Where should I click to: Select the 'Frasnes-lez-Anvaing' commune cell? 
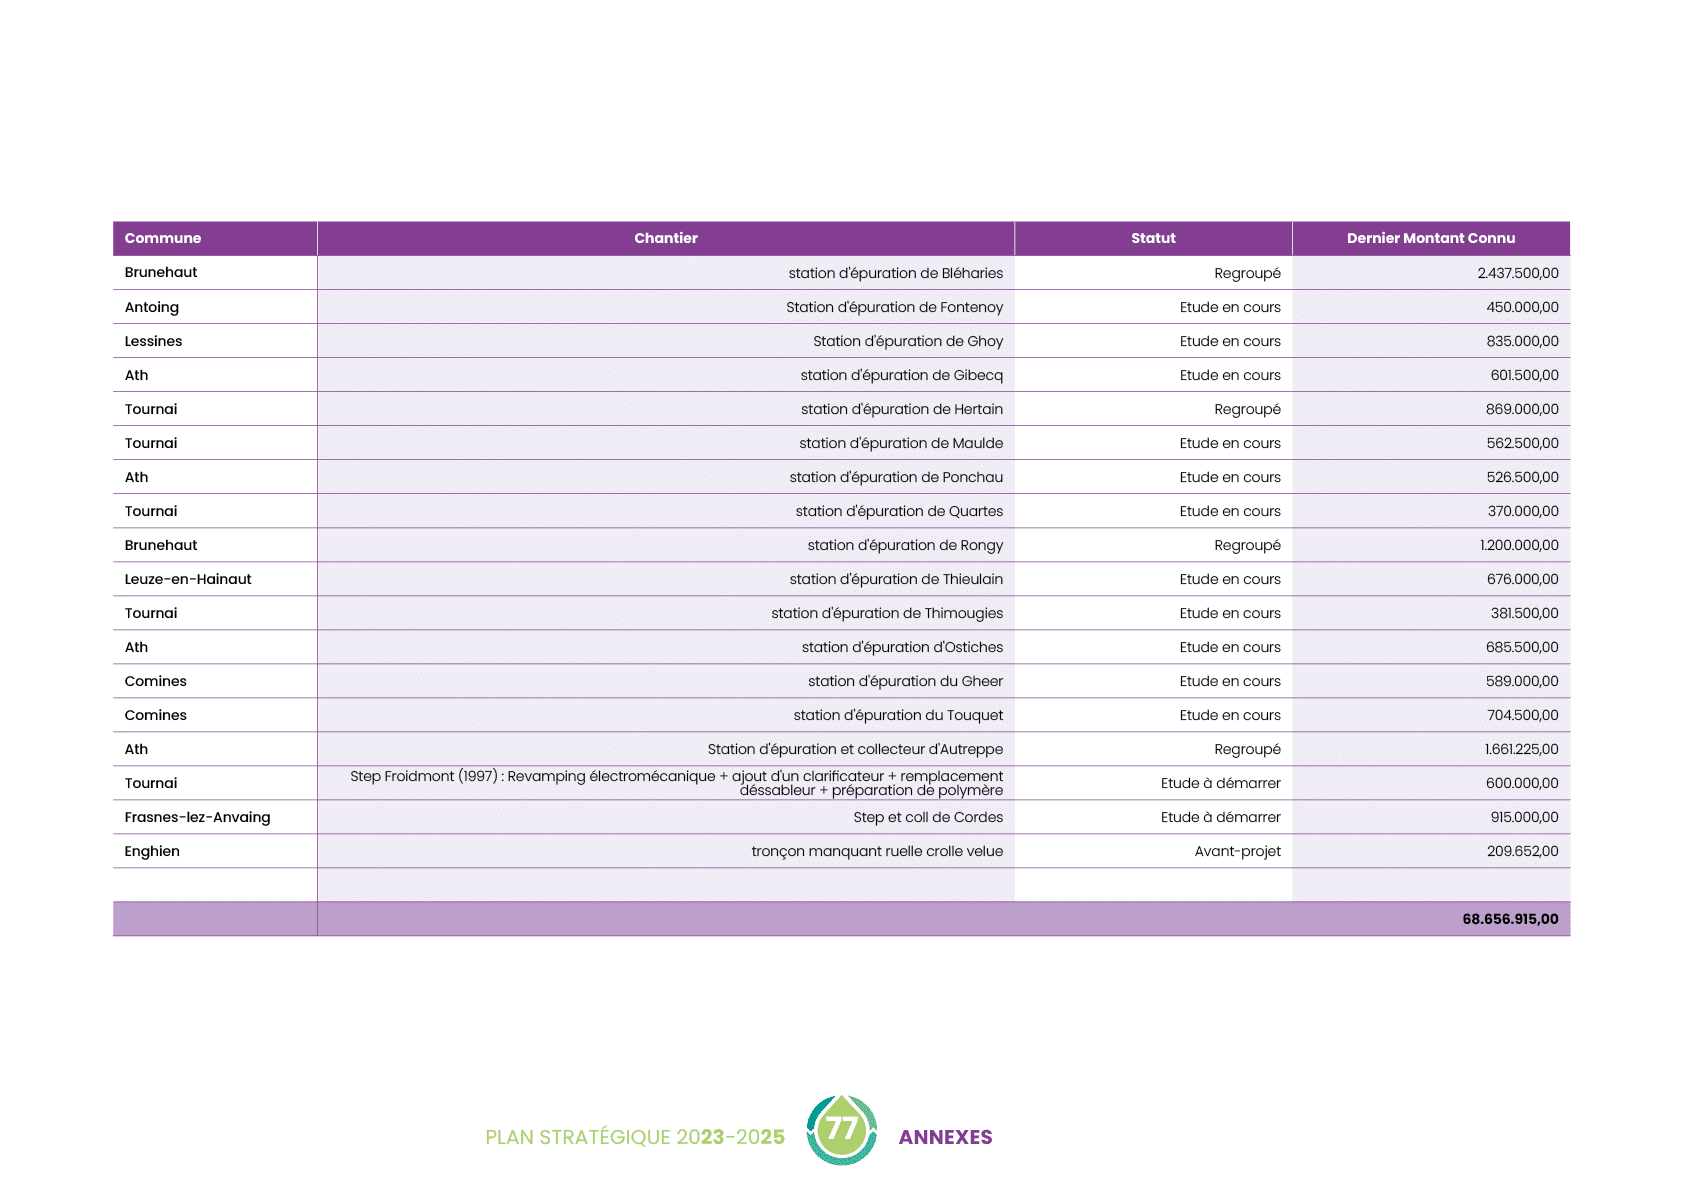tap(197, 817)
